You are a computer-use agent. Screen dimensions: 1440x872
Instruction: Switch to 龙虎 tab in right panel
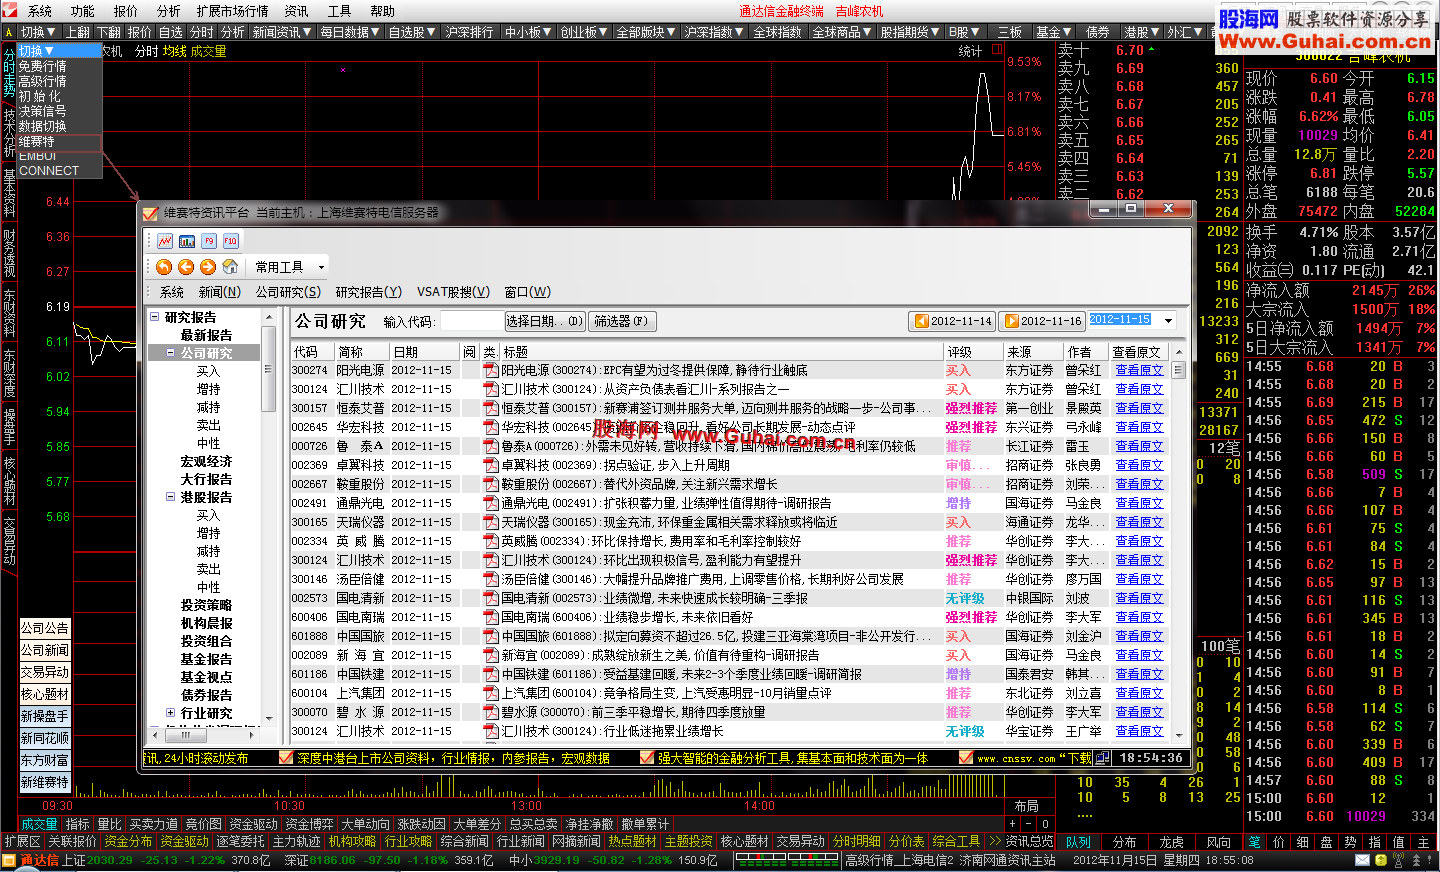coord(1171,842)
